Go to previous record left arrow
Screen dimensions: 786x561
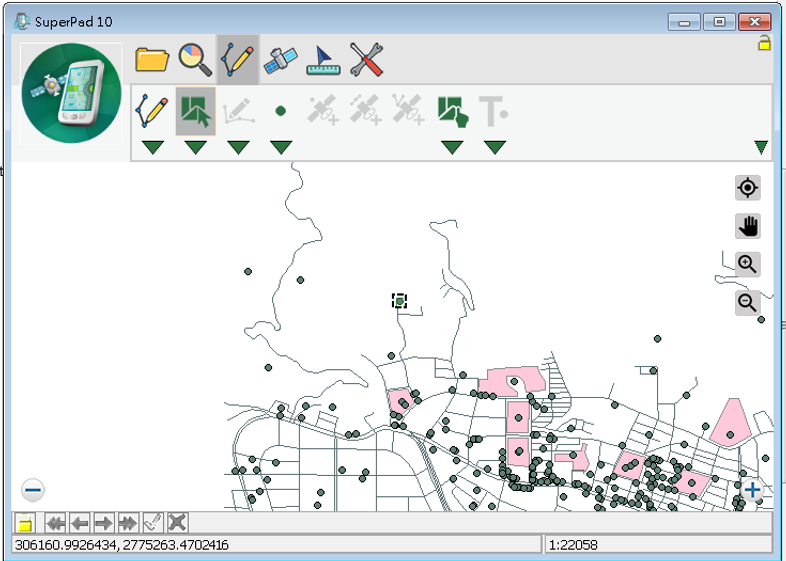click(80, 523)
